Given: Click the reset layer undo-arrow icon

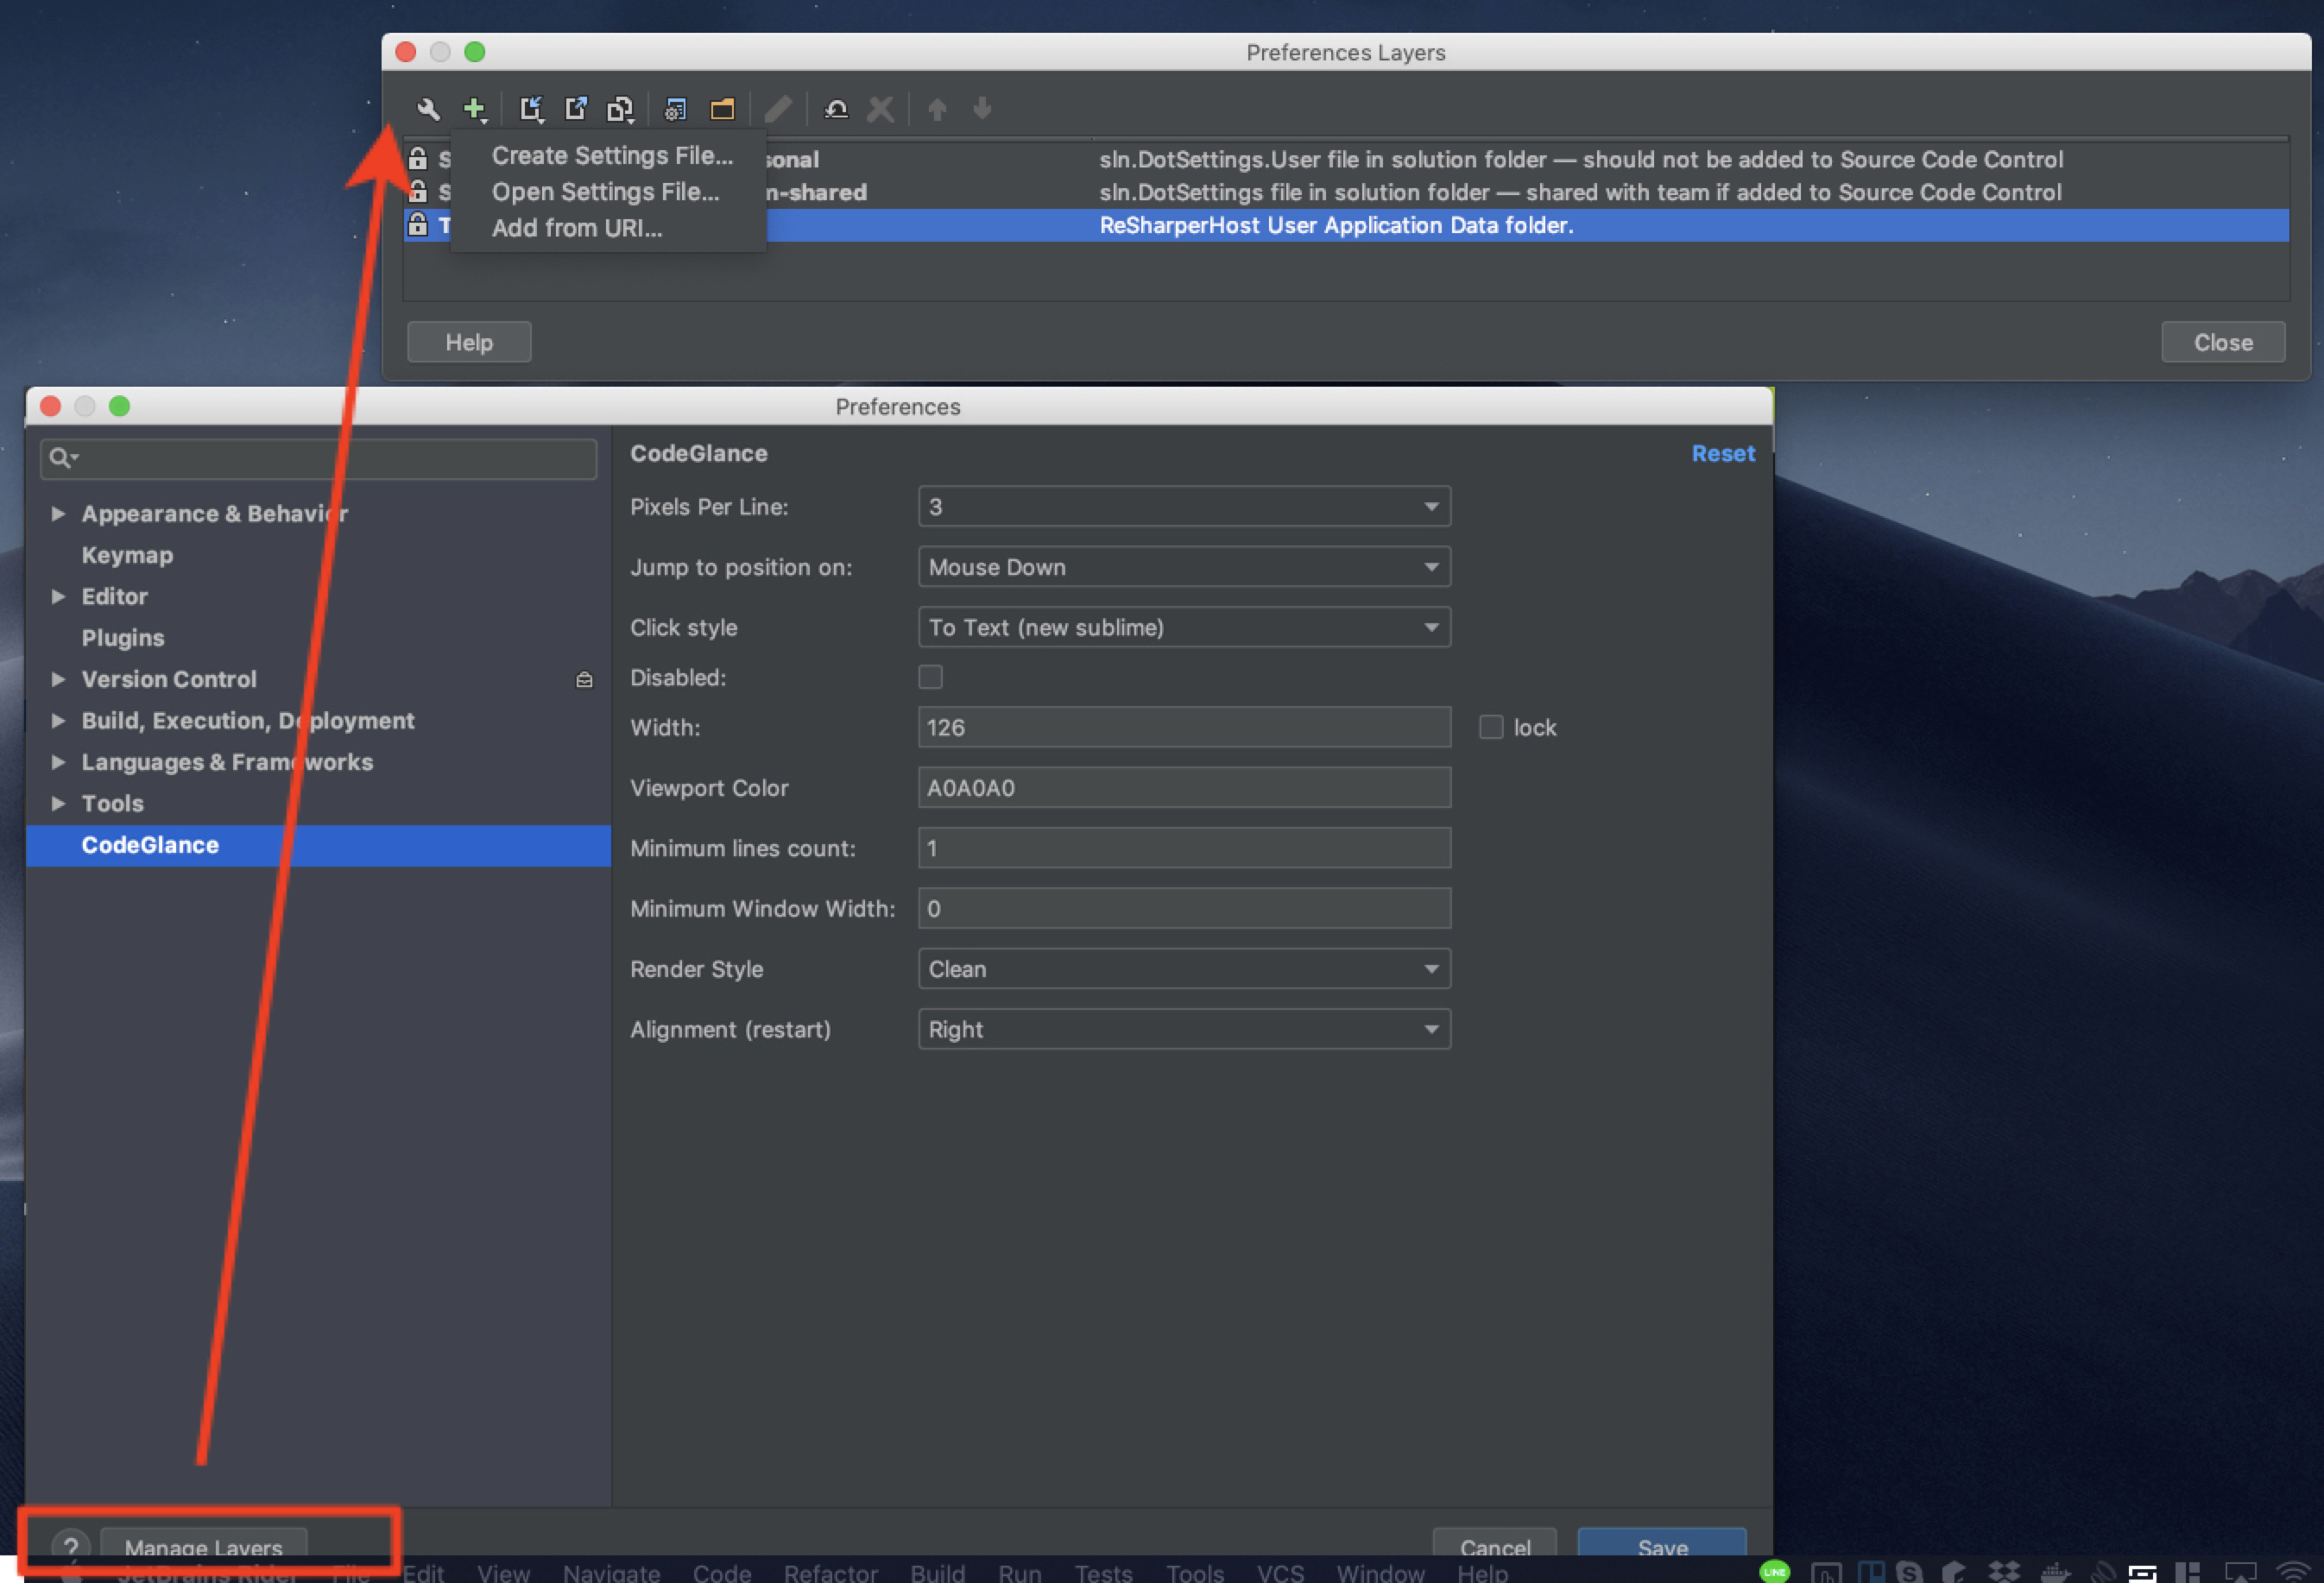Looking at the screenshot, I should coord(836,108).
